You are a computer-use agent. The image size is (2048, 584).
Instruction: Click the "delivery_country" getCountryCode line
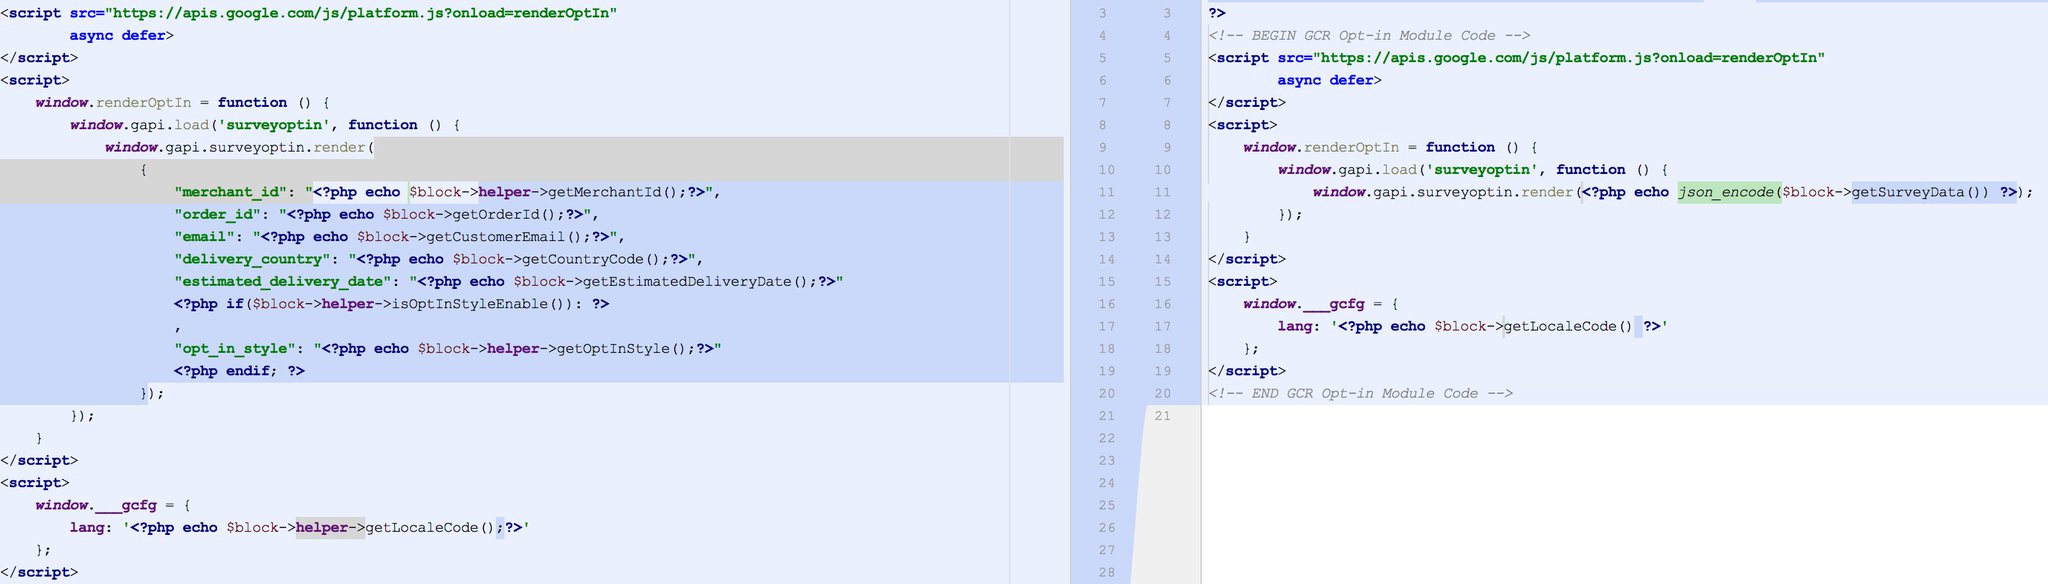pos(438,259)
